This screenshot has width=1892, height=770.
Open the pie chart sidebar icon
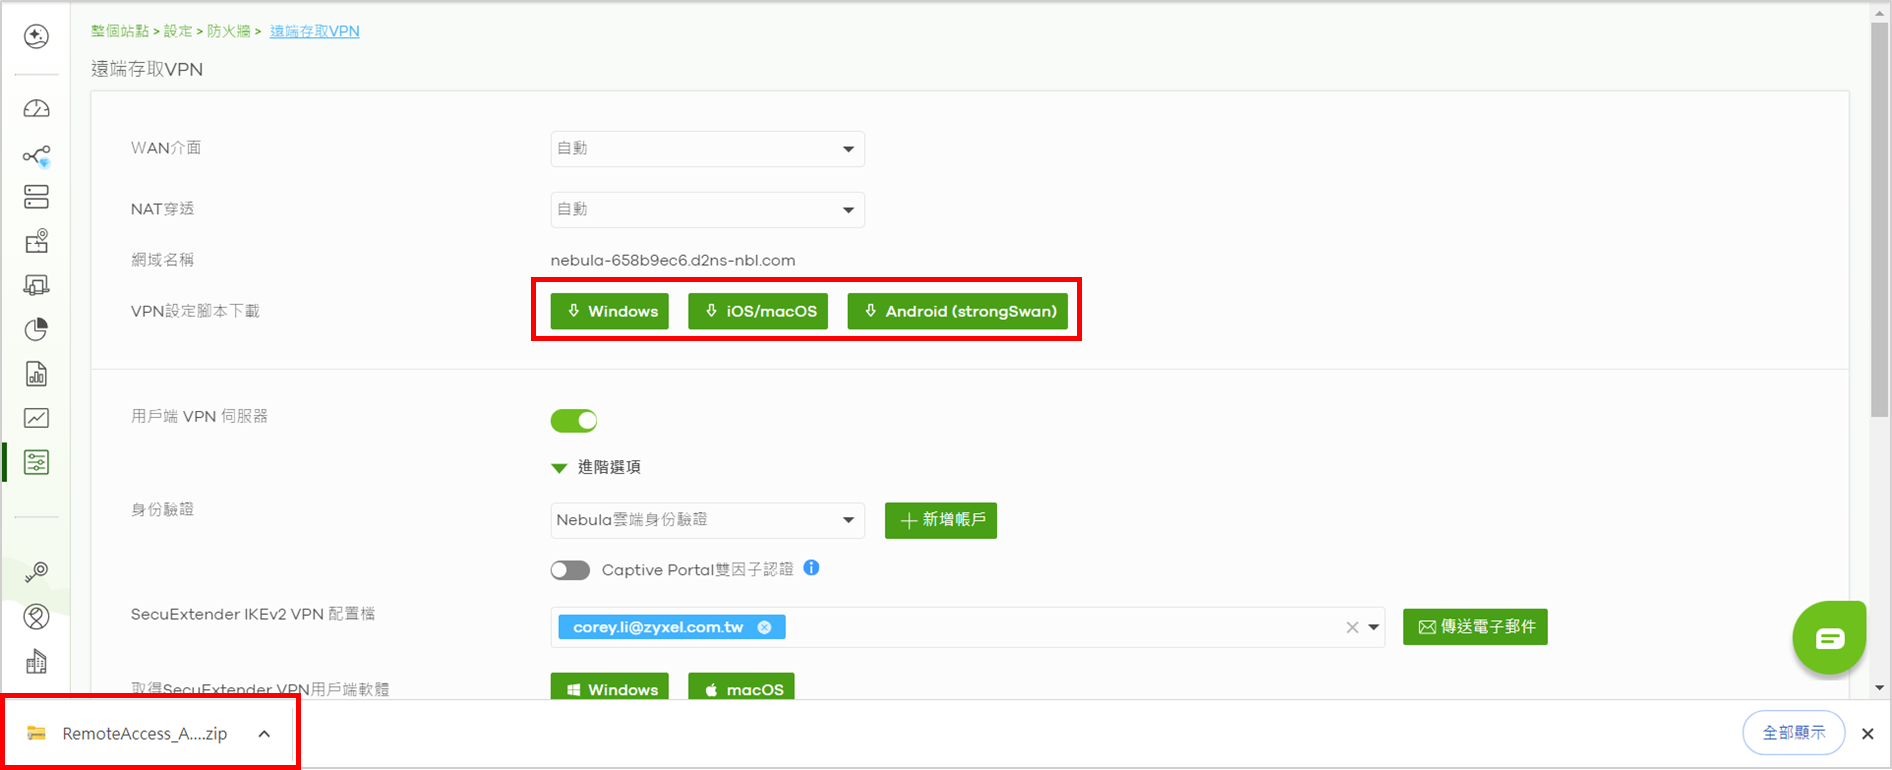pos(36,329)
